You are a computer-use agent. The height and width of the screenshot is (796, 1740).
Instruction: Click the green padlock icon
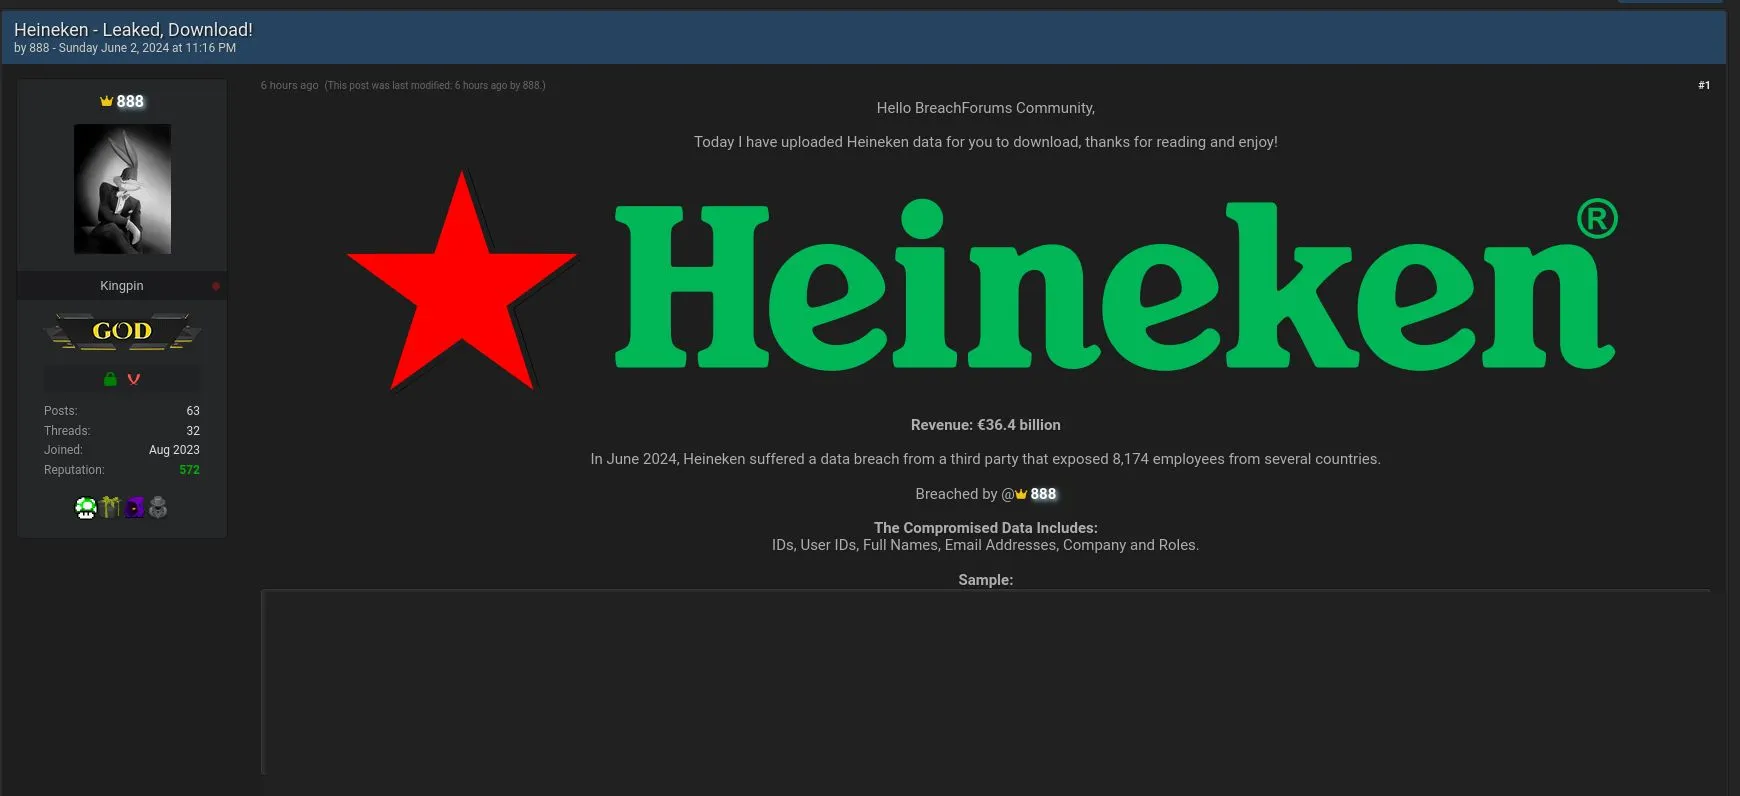[x=110, y=379]
